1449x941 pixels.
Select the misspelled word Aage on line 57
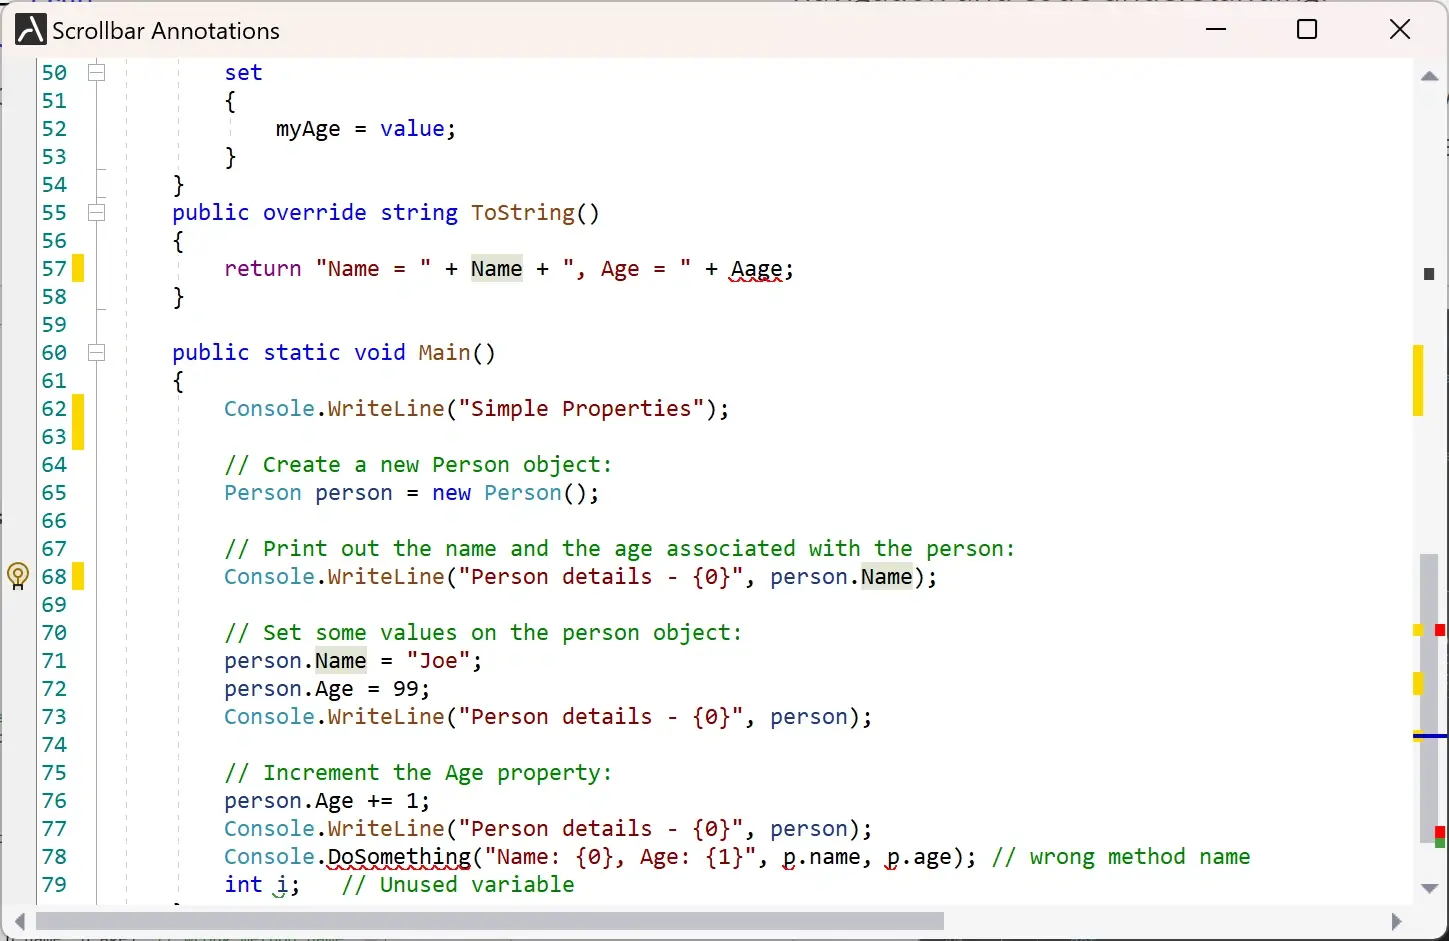coord(756,268)
